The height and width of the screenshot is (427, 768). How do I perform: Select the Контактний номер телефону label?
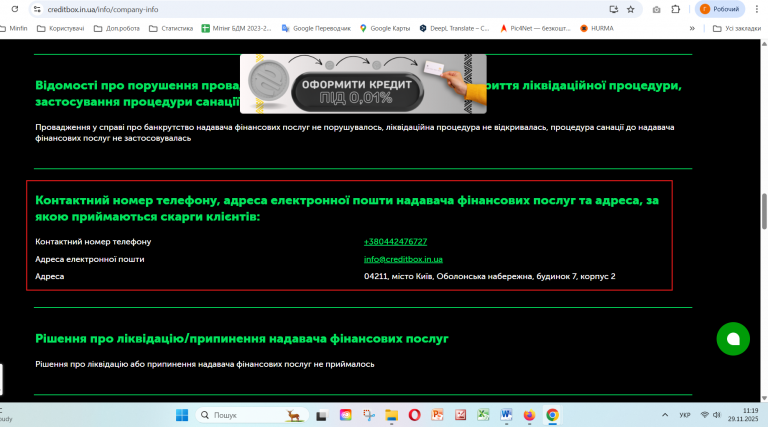pos(93,241)
